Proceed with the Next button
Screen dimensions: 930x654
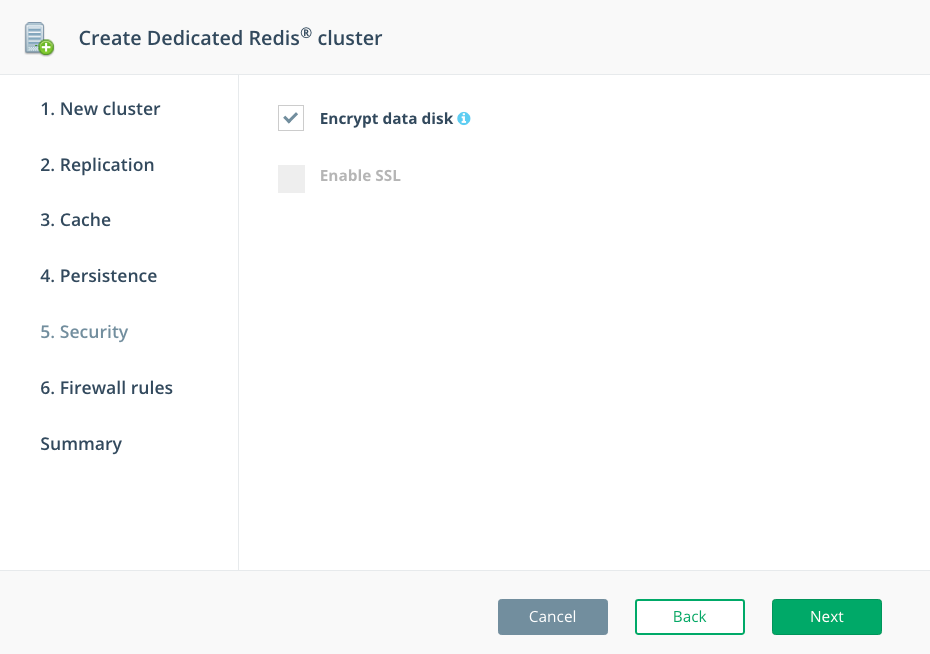click(x=827, y=617)
